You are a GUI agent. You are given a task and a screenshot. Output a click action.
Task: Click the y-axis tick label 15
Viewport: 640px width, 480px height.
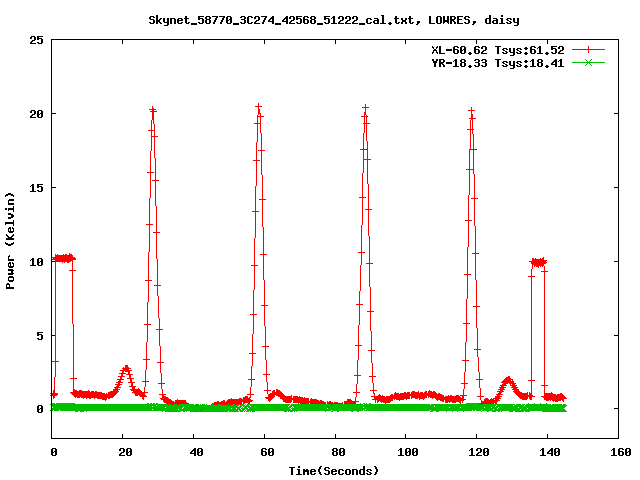point(36,188)
